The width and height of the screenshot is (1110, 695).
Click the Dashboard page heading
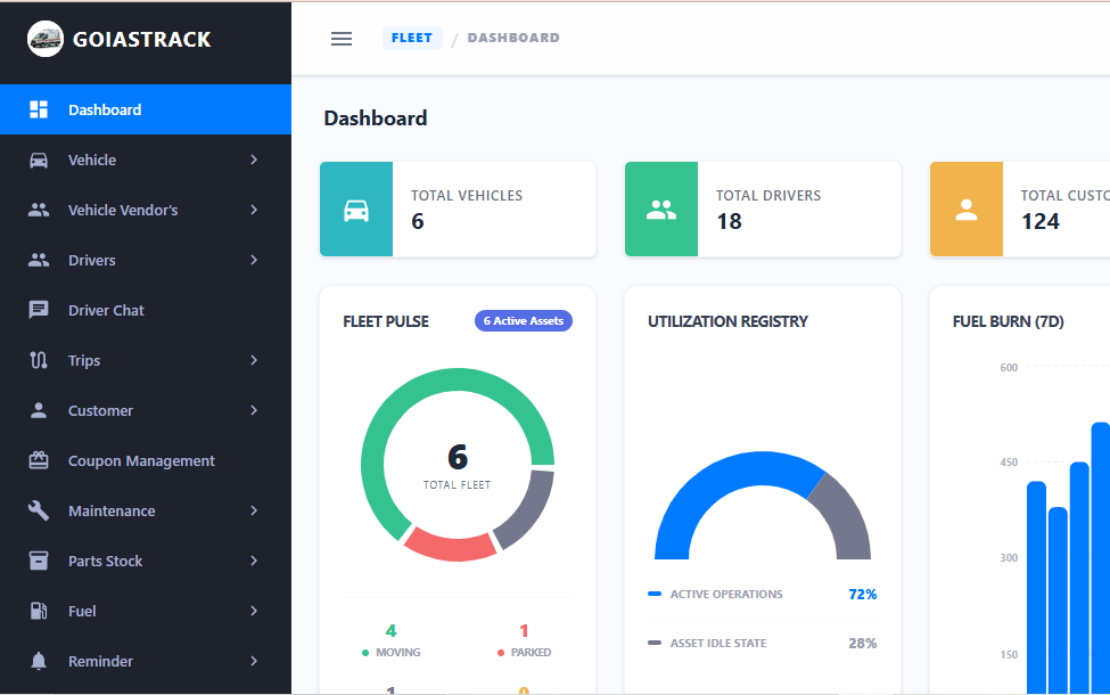point(375,117)
